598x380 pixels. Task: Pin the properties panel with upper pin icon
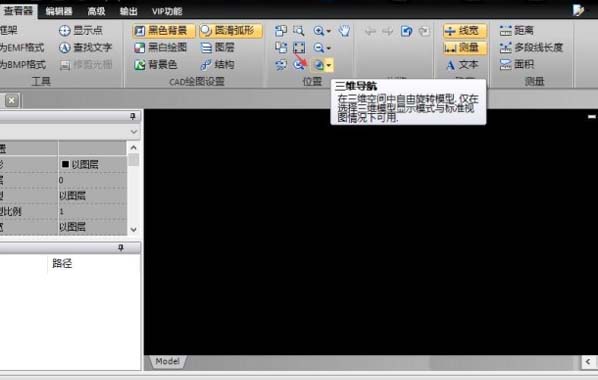[x=133, y=116]
